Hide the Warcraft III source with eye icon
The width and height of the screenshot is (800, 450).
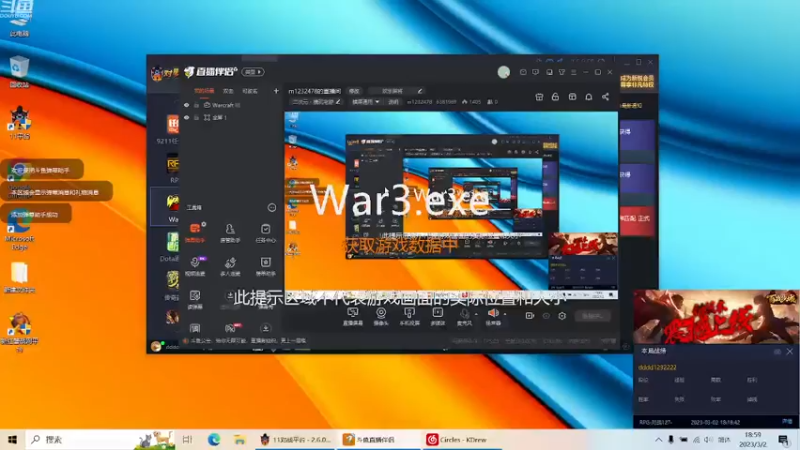click(186, 105)
